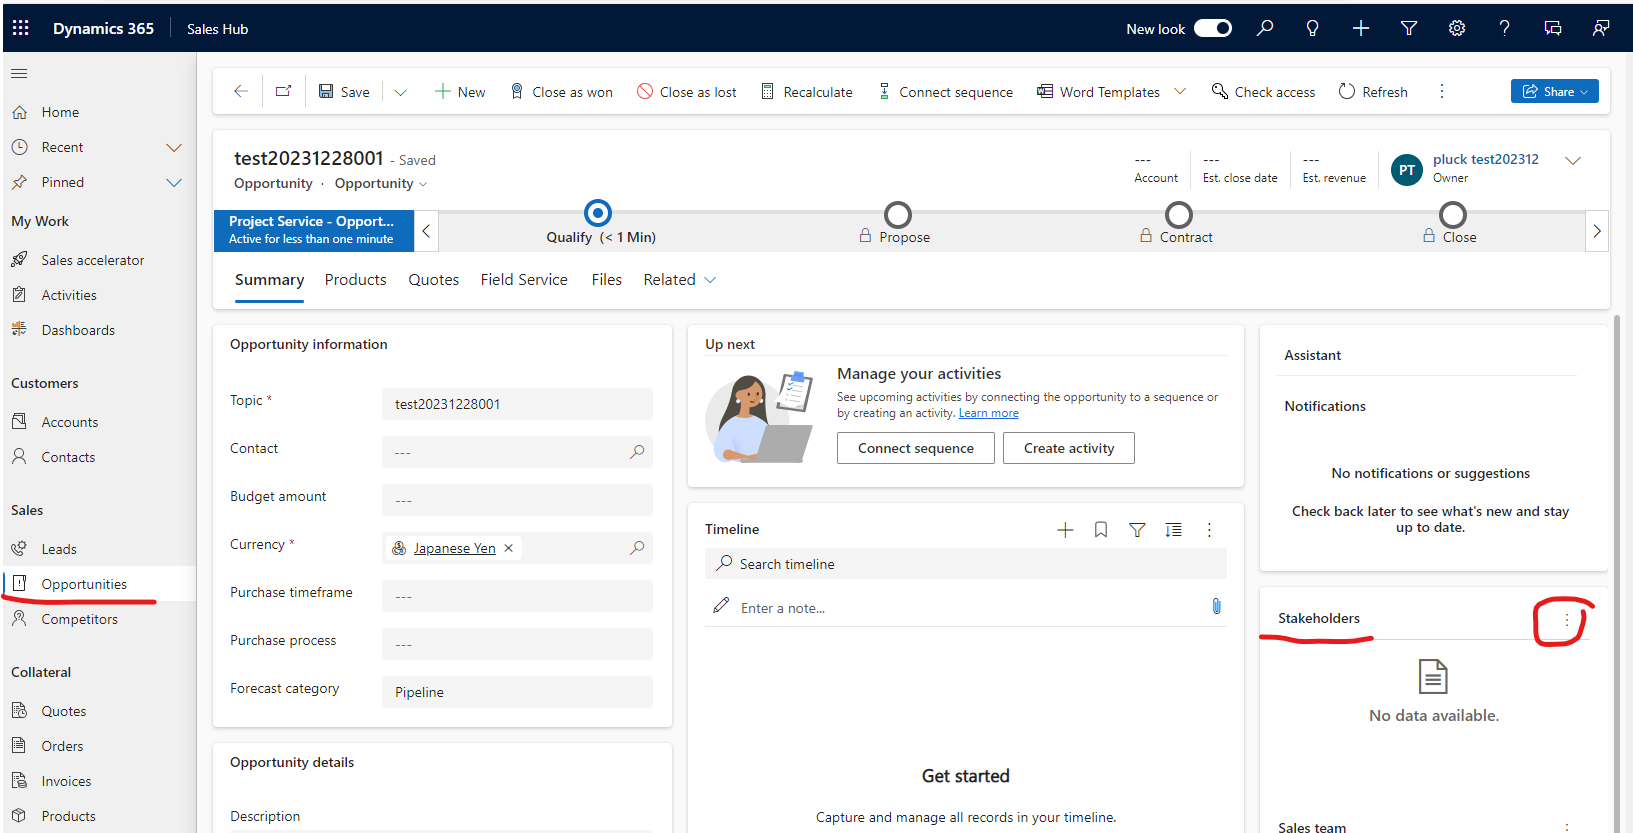Open the Share button dropdown
This screenshot has width=1633, height=833.
[x=1555, y=91]
